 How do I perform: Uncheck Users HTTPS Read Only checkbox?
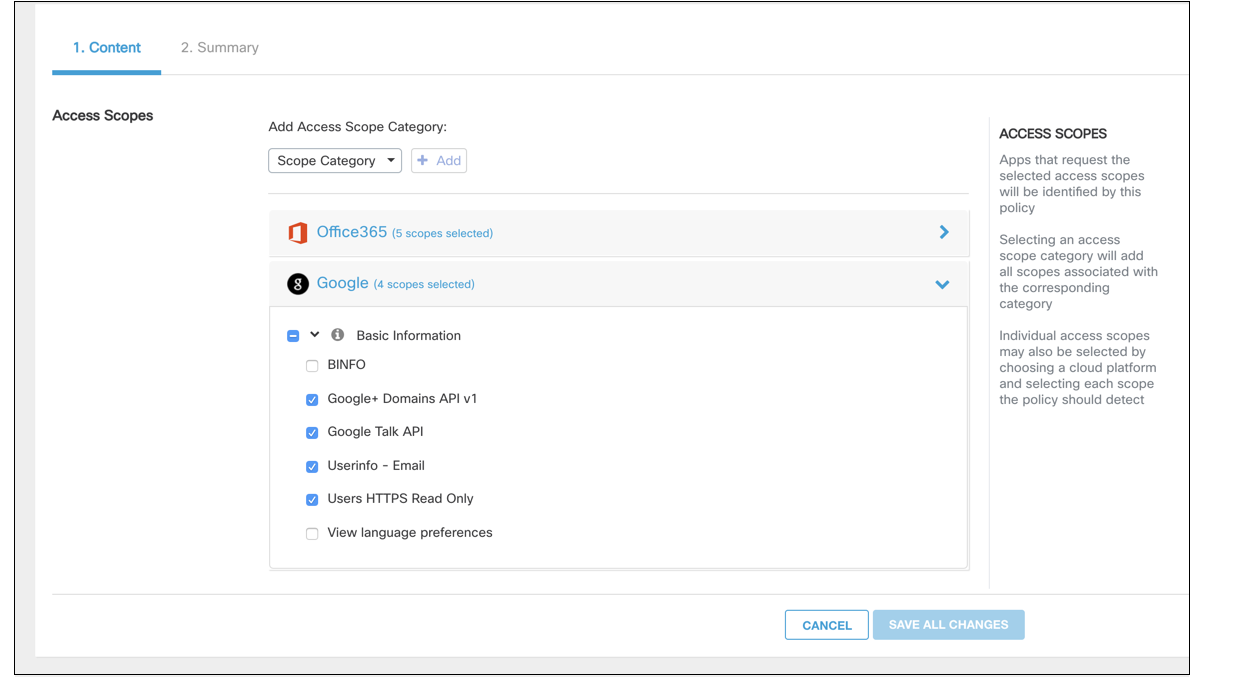312,499
